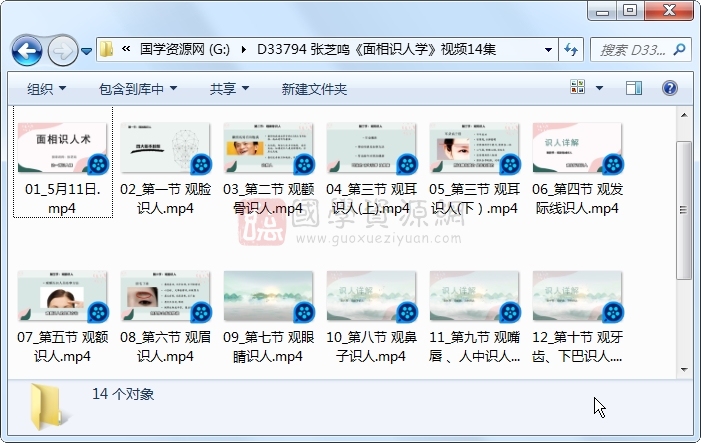
Task: Select the 10_第八节 观鼻子识人.mp4 thumbnail
Action: click(x=371, y=296)
